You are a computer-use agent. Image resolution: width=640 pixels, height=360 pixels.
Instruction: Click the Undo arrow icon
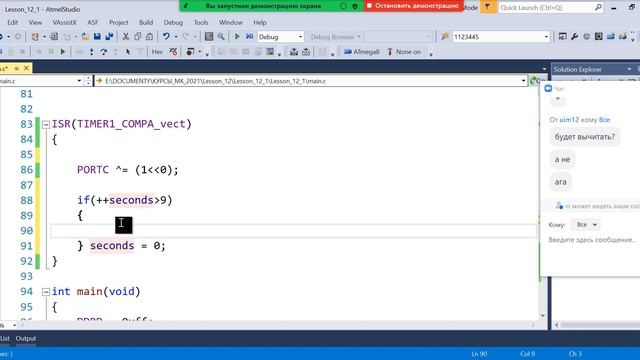166,37
